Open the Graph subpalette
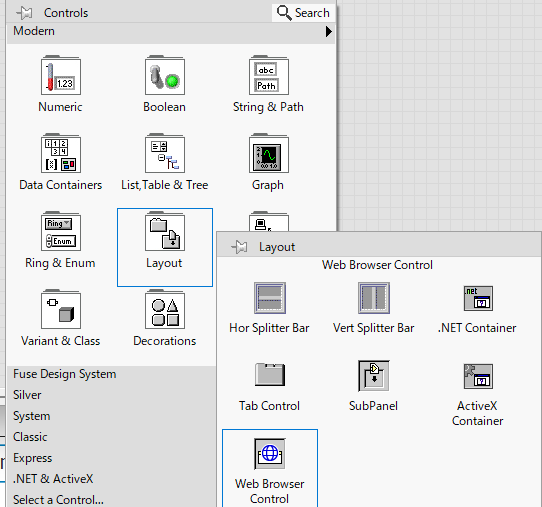The image size is (542, 507). [269, 153]
